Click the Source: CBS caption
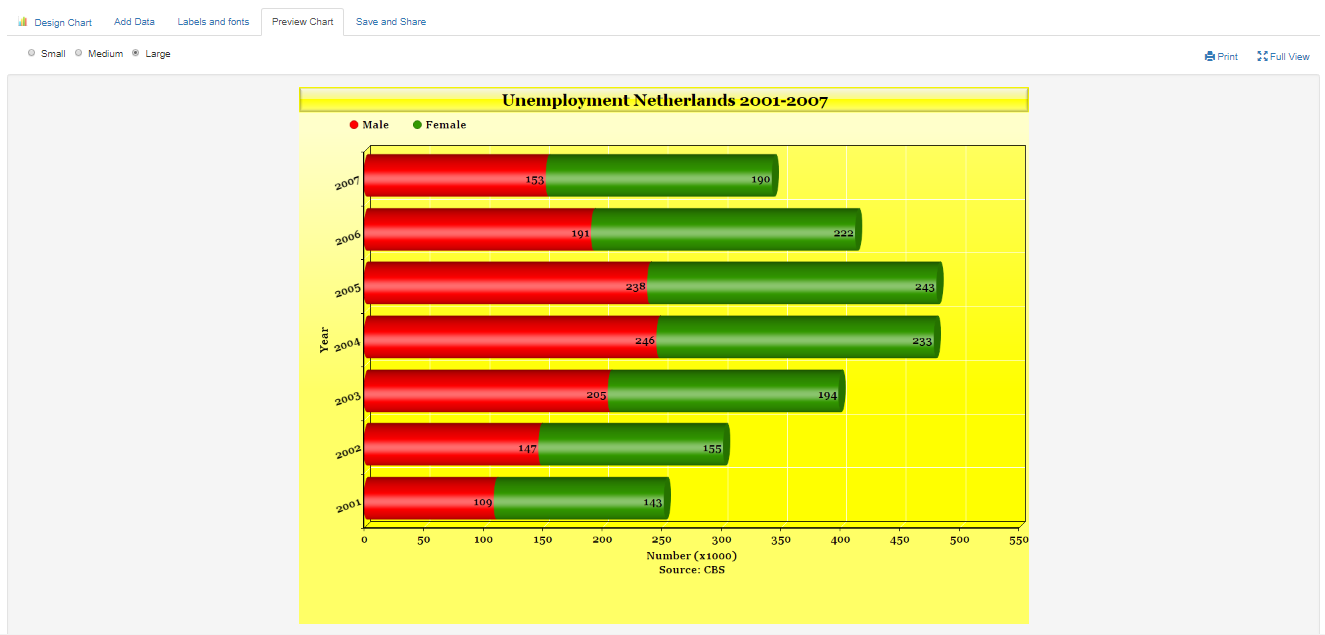Viewport: 1325px width, 635px height. click(692, 569)
